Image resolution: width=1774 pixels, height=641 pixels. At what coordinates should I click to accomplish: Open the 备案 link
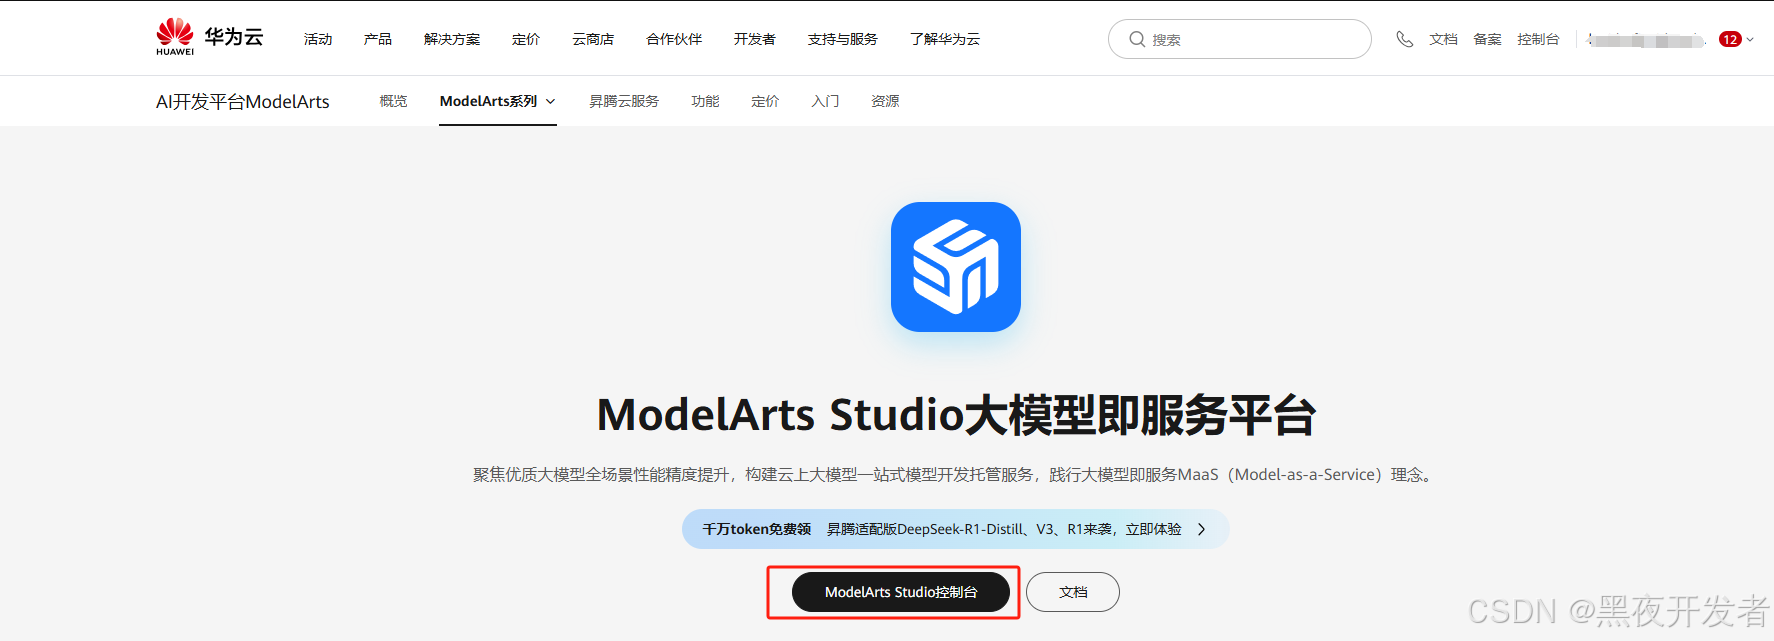[1487, 39]
